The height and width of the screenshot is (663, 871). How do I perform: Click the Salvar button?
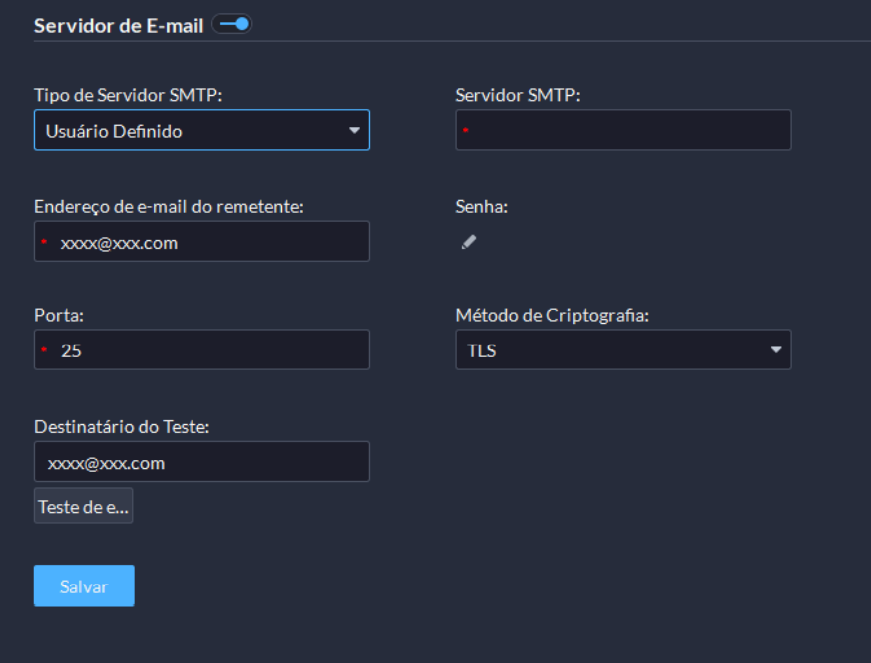[84, 586]
